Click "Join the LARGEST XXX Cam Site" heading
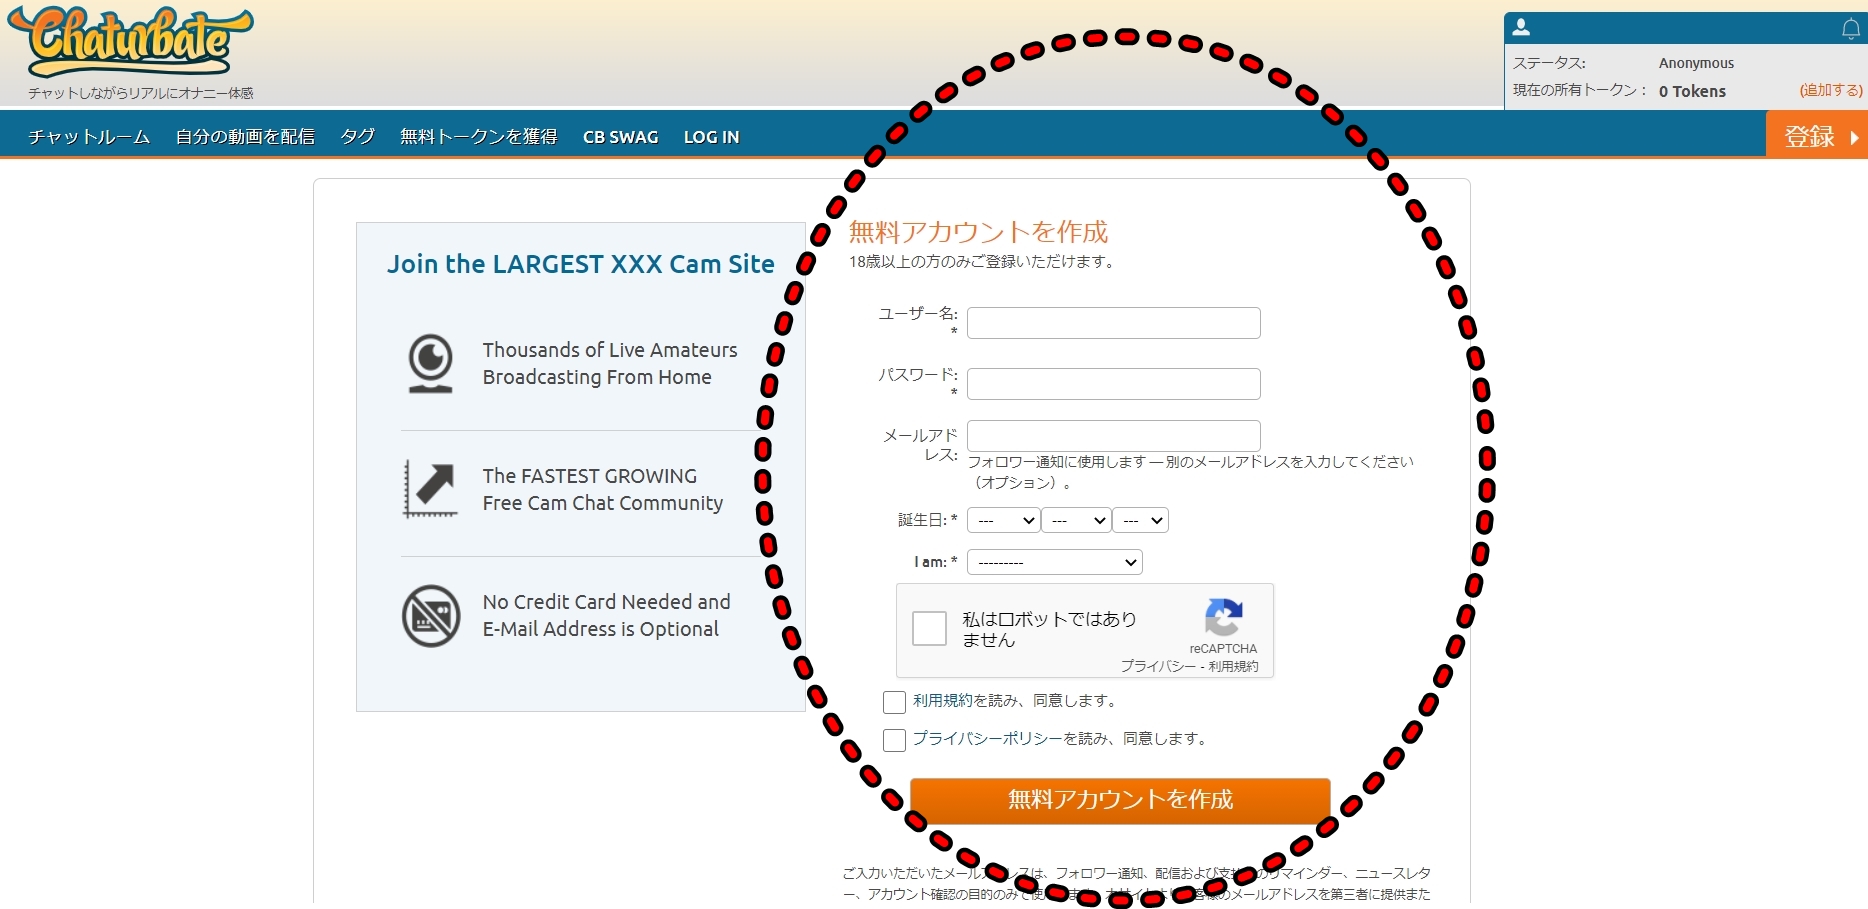This screenshot has width=1868, height=909. click(x=581, y=264)
